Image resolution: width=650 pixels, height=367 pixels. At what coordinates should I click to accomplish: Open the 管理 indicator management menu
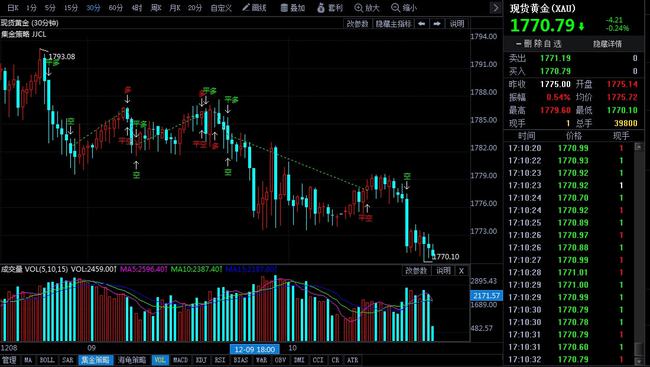click(x=9, y=360)
